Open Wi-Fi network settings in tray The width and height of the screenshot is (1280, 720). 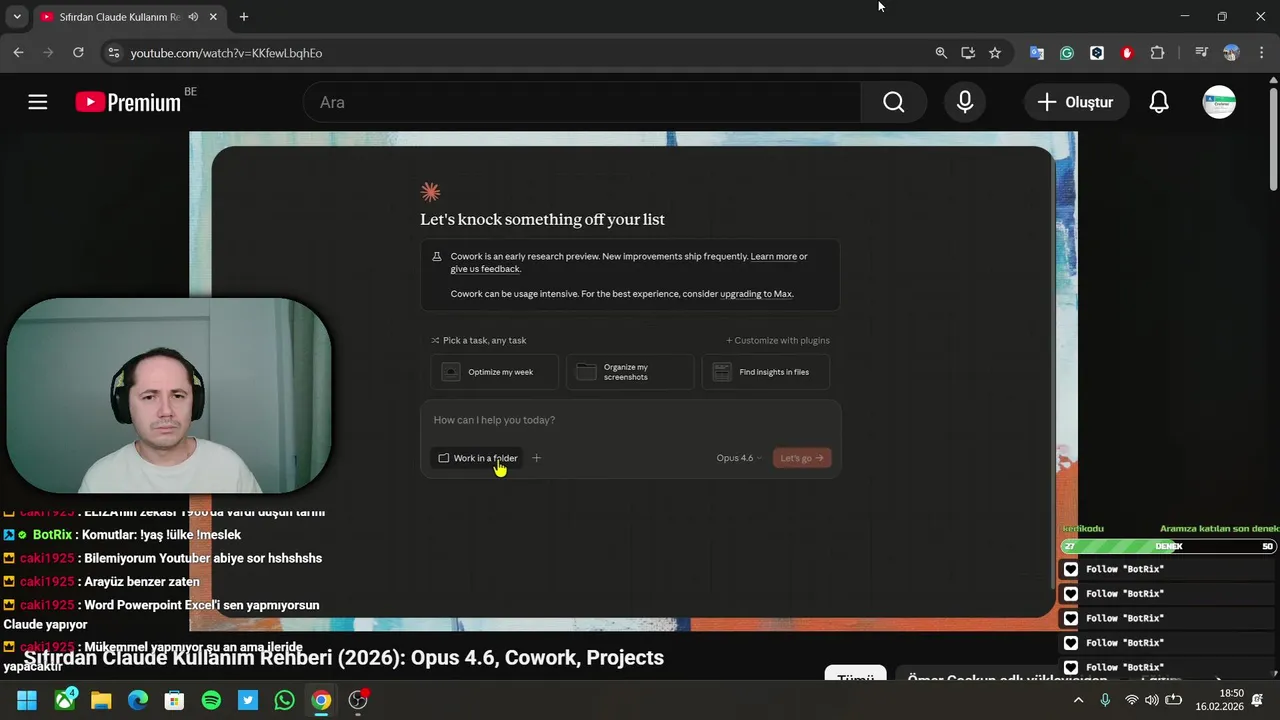tap(1132, 700)
